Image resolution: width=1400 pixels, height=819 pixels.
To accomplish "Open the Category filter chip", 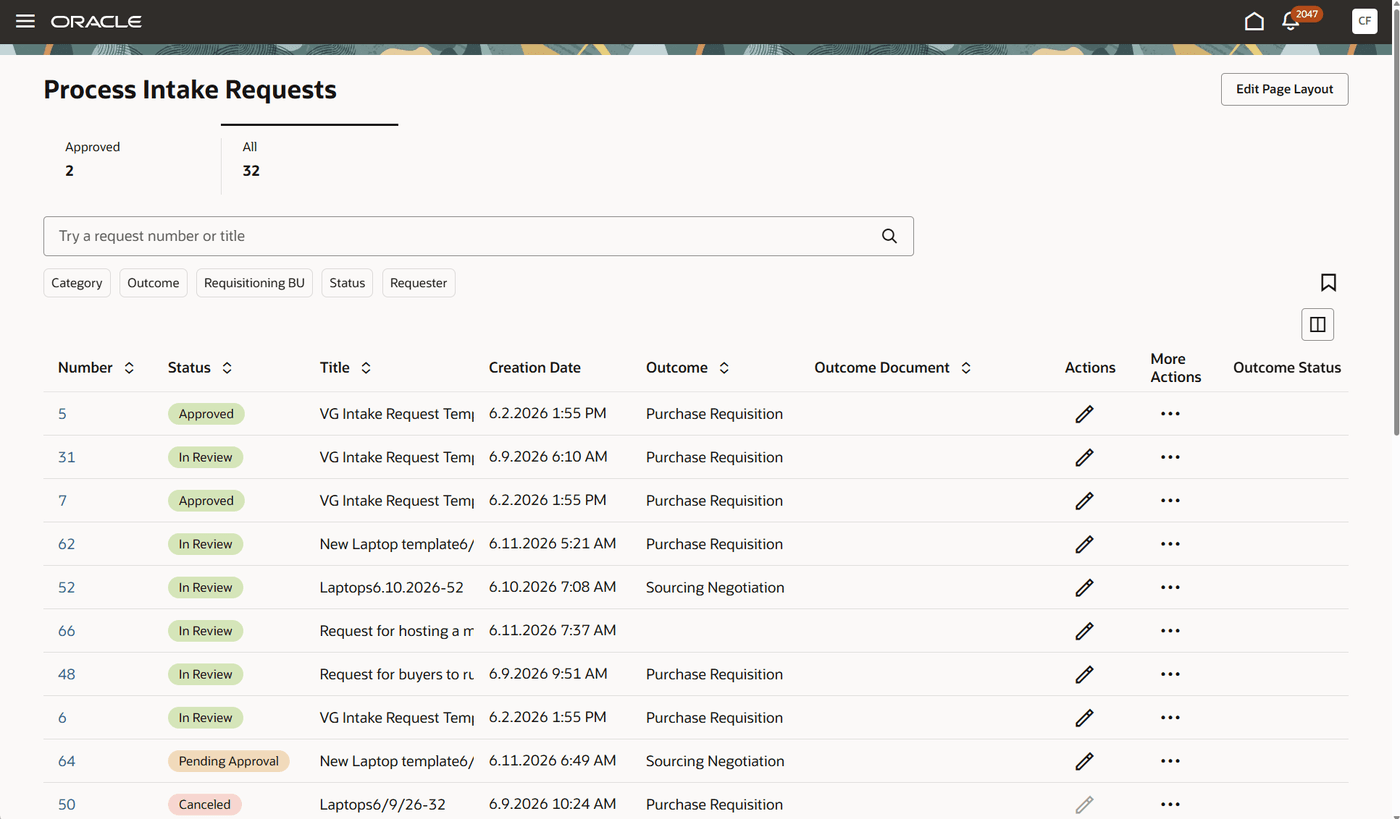I will (77, 283).
